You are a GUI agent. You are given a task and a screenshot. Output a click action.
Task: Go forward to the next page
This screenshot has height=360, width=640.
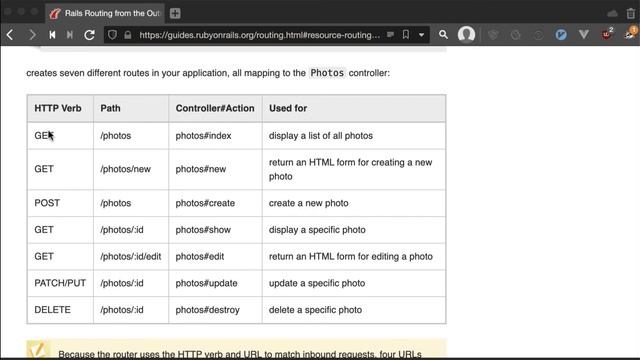click(32, 35)
